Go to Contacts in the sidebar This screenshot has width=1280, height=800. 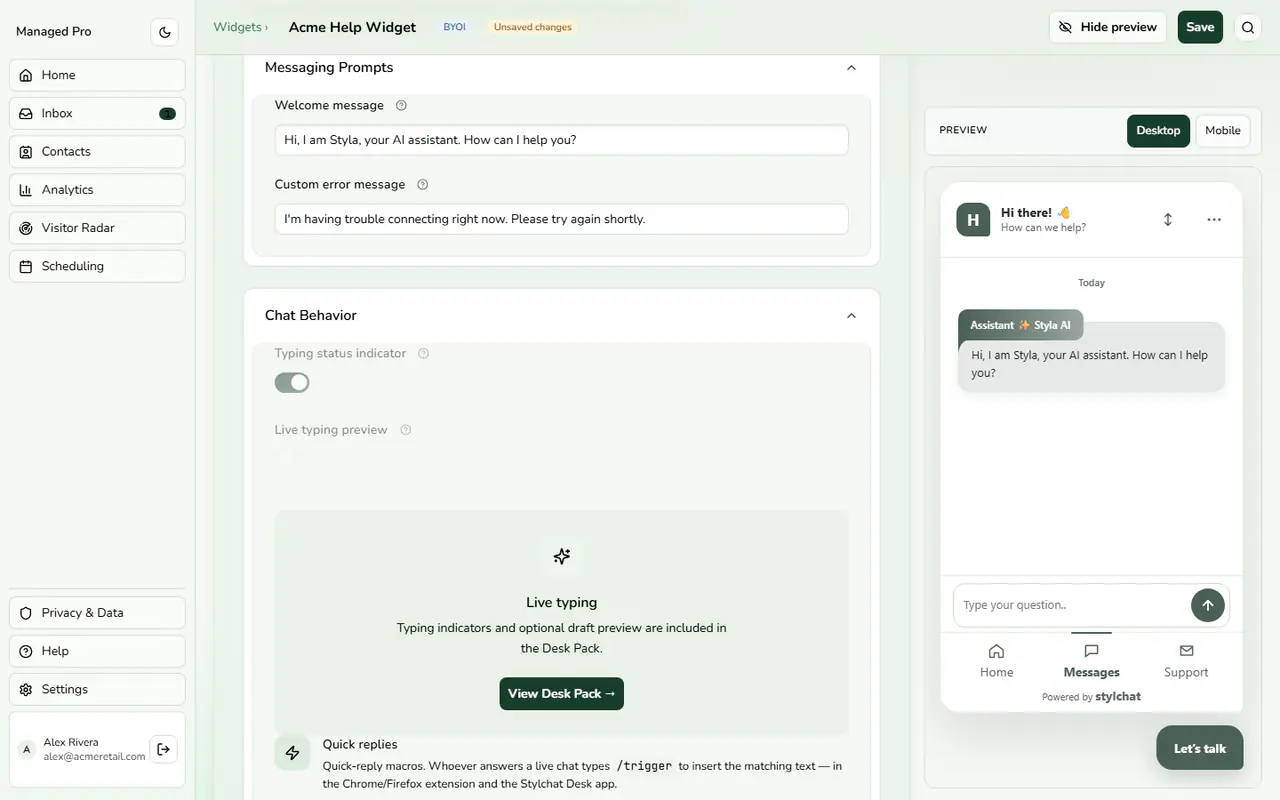point(97,152)
